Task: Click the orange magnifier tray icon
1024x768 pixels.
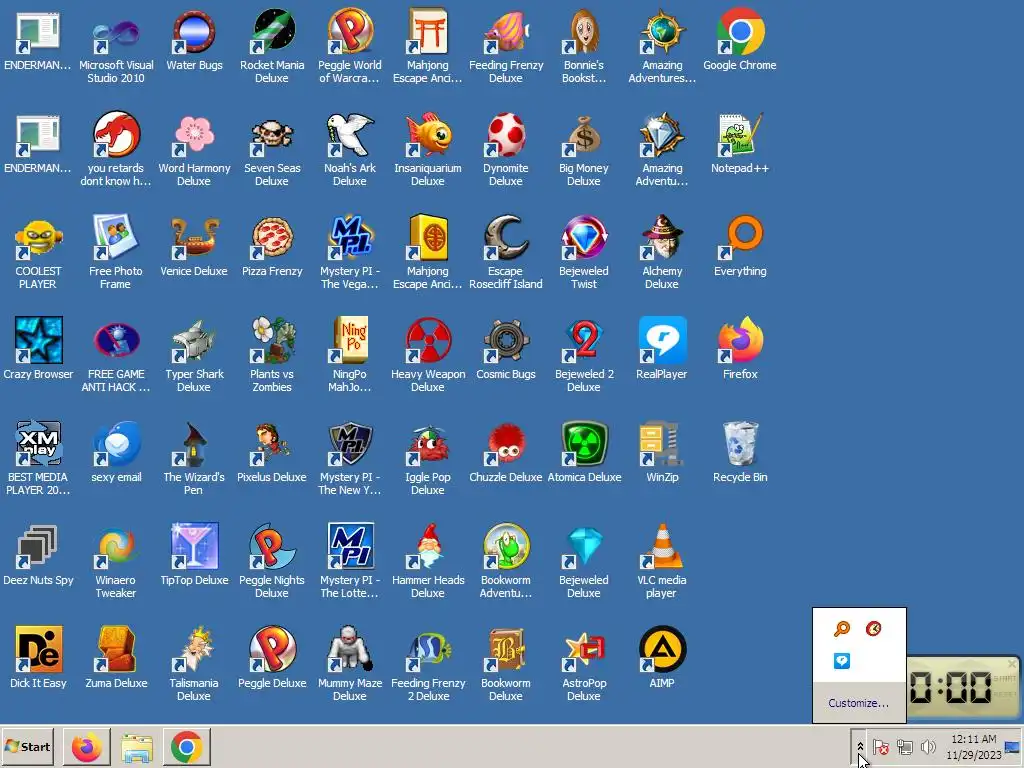Action: pos(842,629)
